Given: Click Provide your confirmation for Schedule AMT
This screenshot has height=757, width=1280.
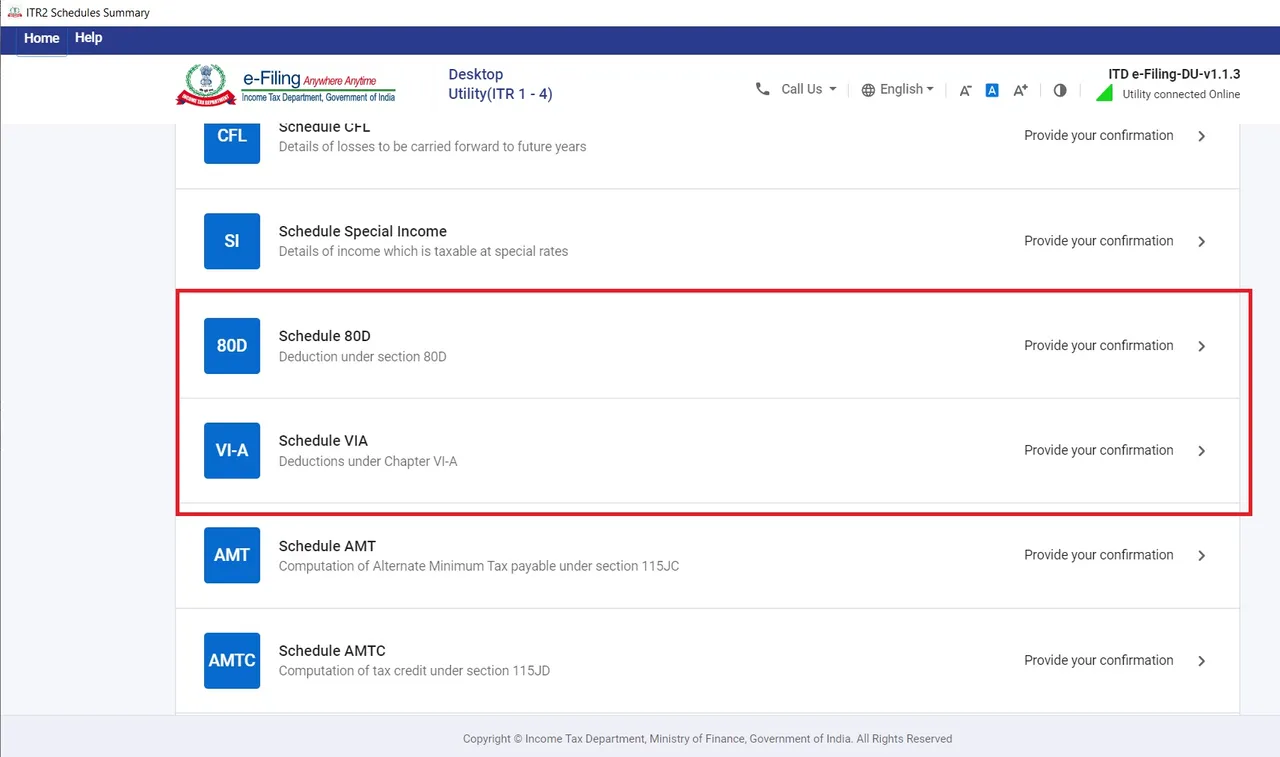Looking at the screenshot, I should pos(1099,554).
